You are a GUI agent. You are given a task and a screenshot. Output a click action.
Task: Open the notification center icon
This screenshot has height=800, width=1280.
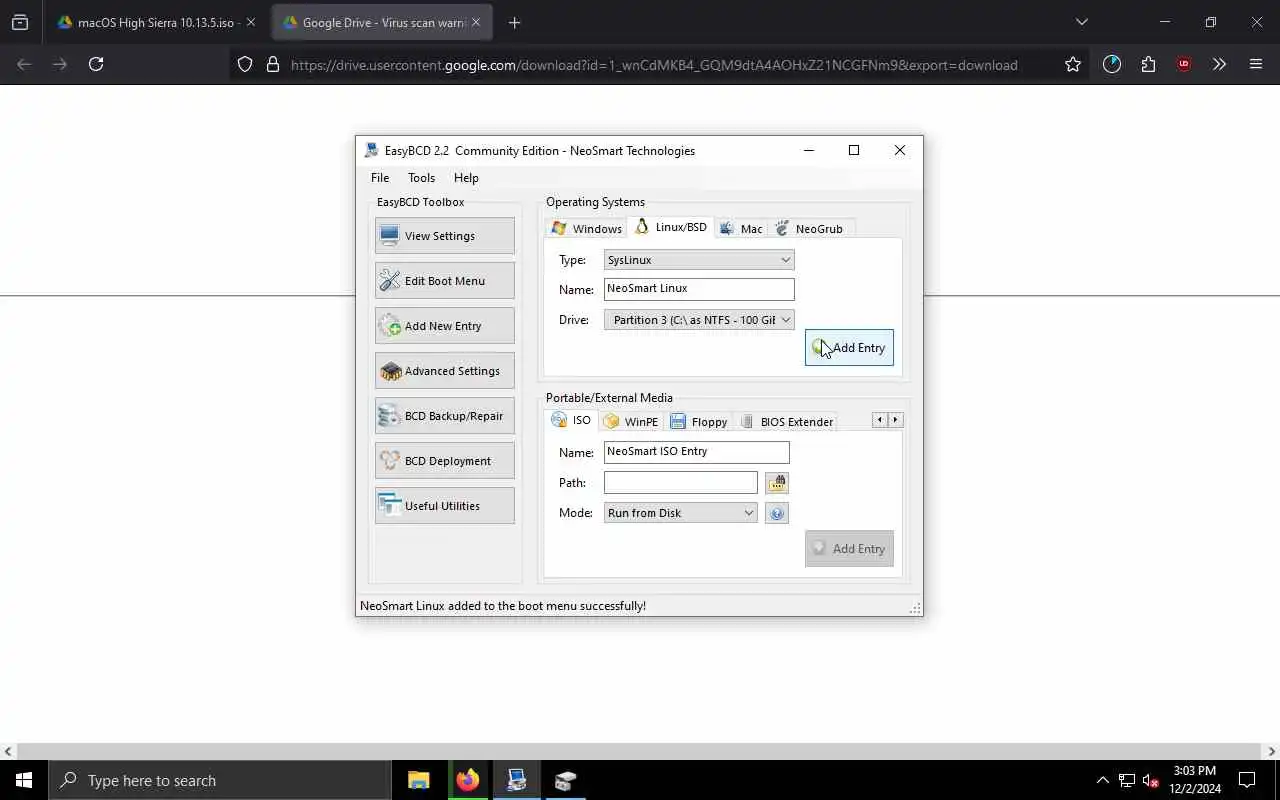click(1247, 781)
